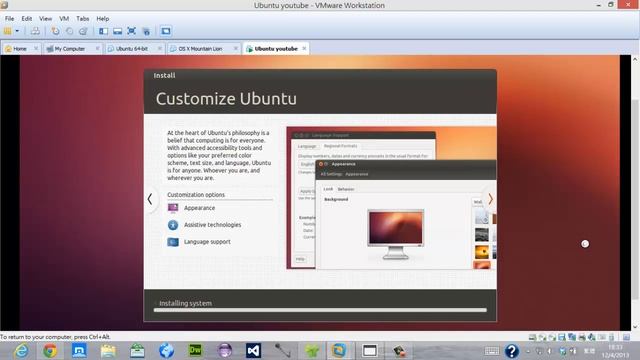Click the power on VM toolbar icon
This screenshot has width=640, height=360.
click(x=8, y=31)
